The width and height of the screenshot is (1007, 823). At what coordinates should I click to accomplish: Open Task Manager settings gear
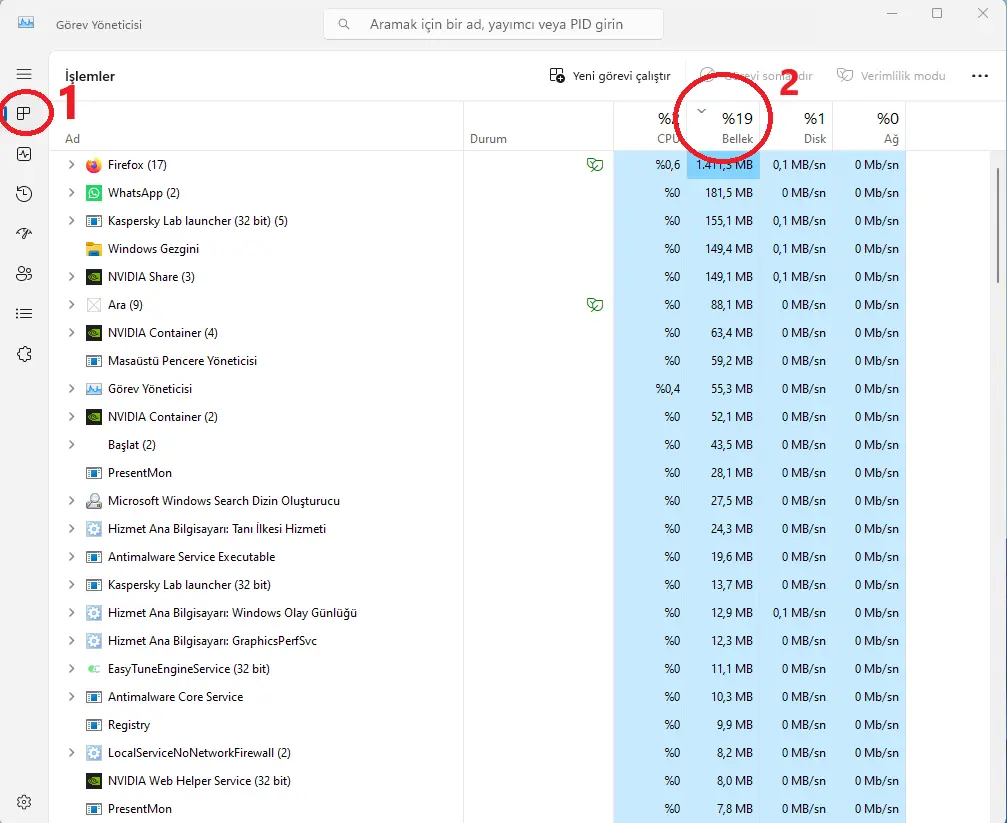(24, 802)
